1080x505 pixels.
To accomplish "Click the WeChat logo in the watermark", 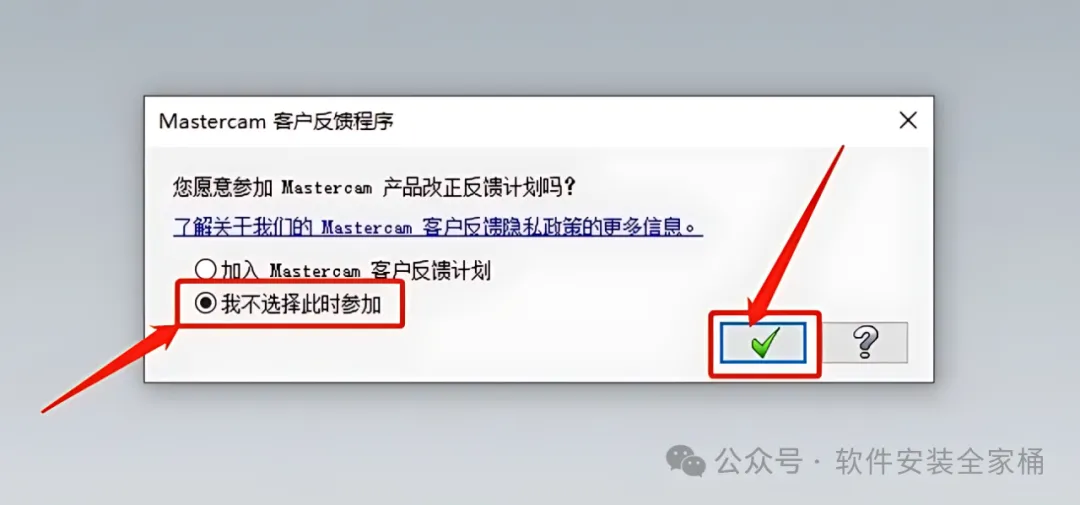I will pos(685,461).
